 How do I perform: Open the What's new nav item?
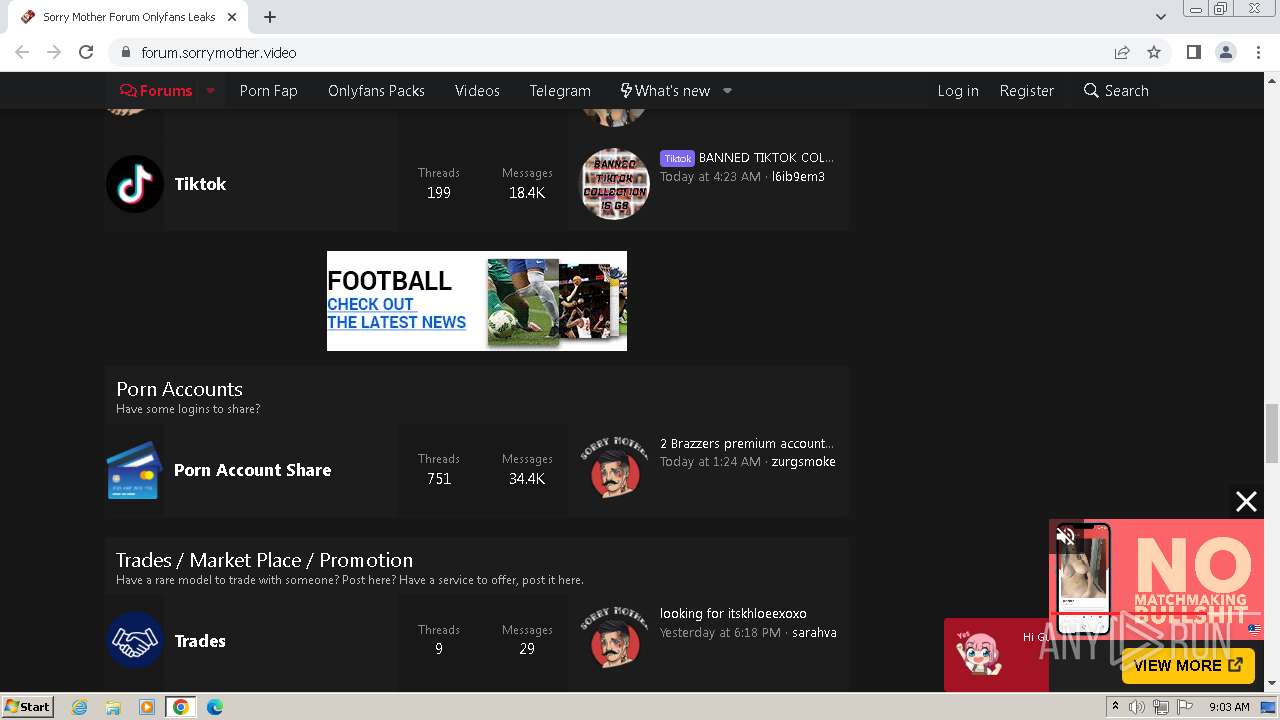point(665,91)
